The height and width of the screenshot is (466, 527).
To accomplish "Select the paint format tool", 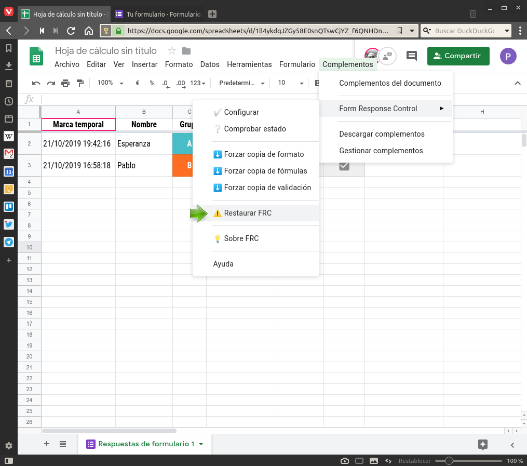I will pyautogui.click(x=80, y=83).
